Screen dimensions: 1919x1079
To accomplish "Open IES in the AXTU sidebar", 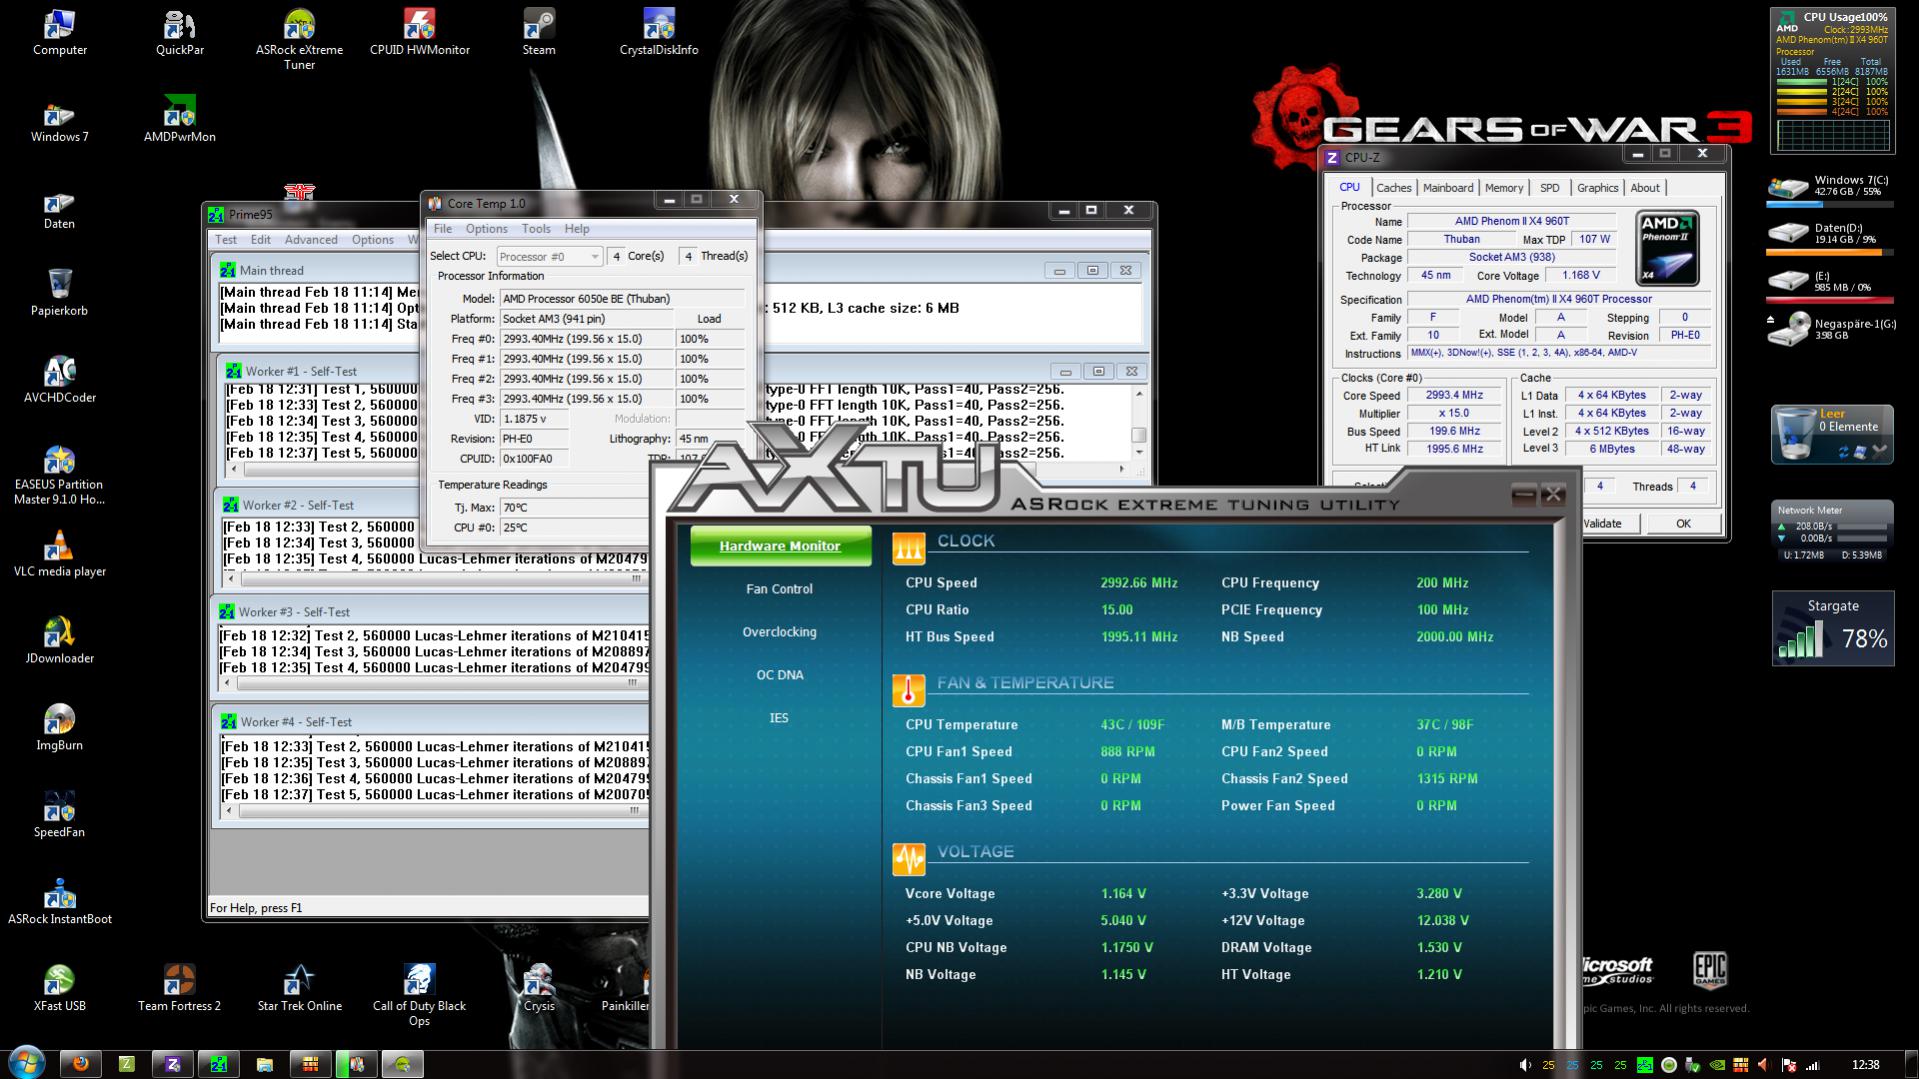I will [779, 718].
